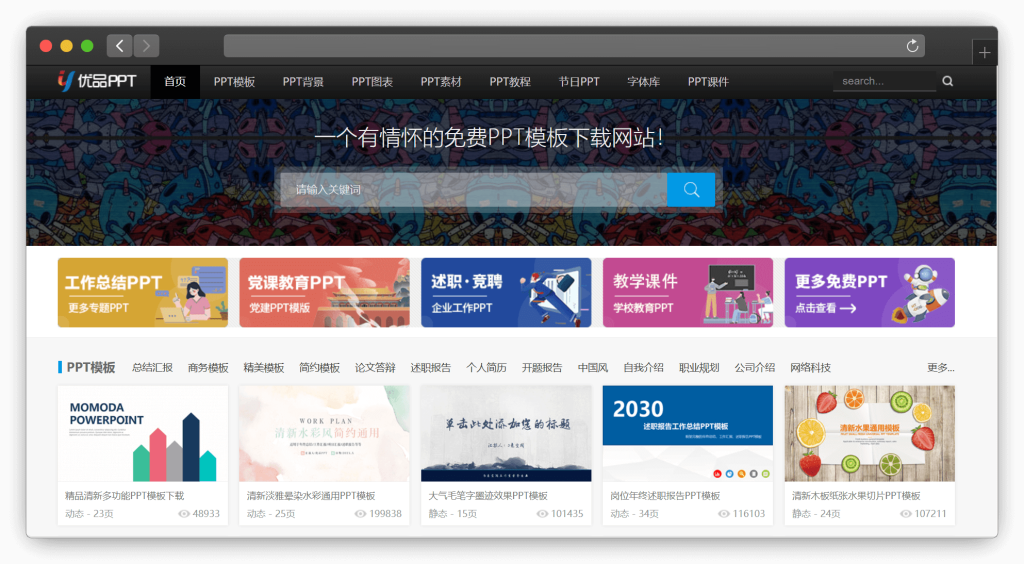Viewport: 1024px width, 564px height.
Task: Open the 首页 nav tab
Action: coord(175,82)
